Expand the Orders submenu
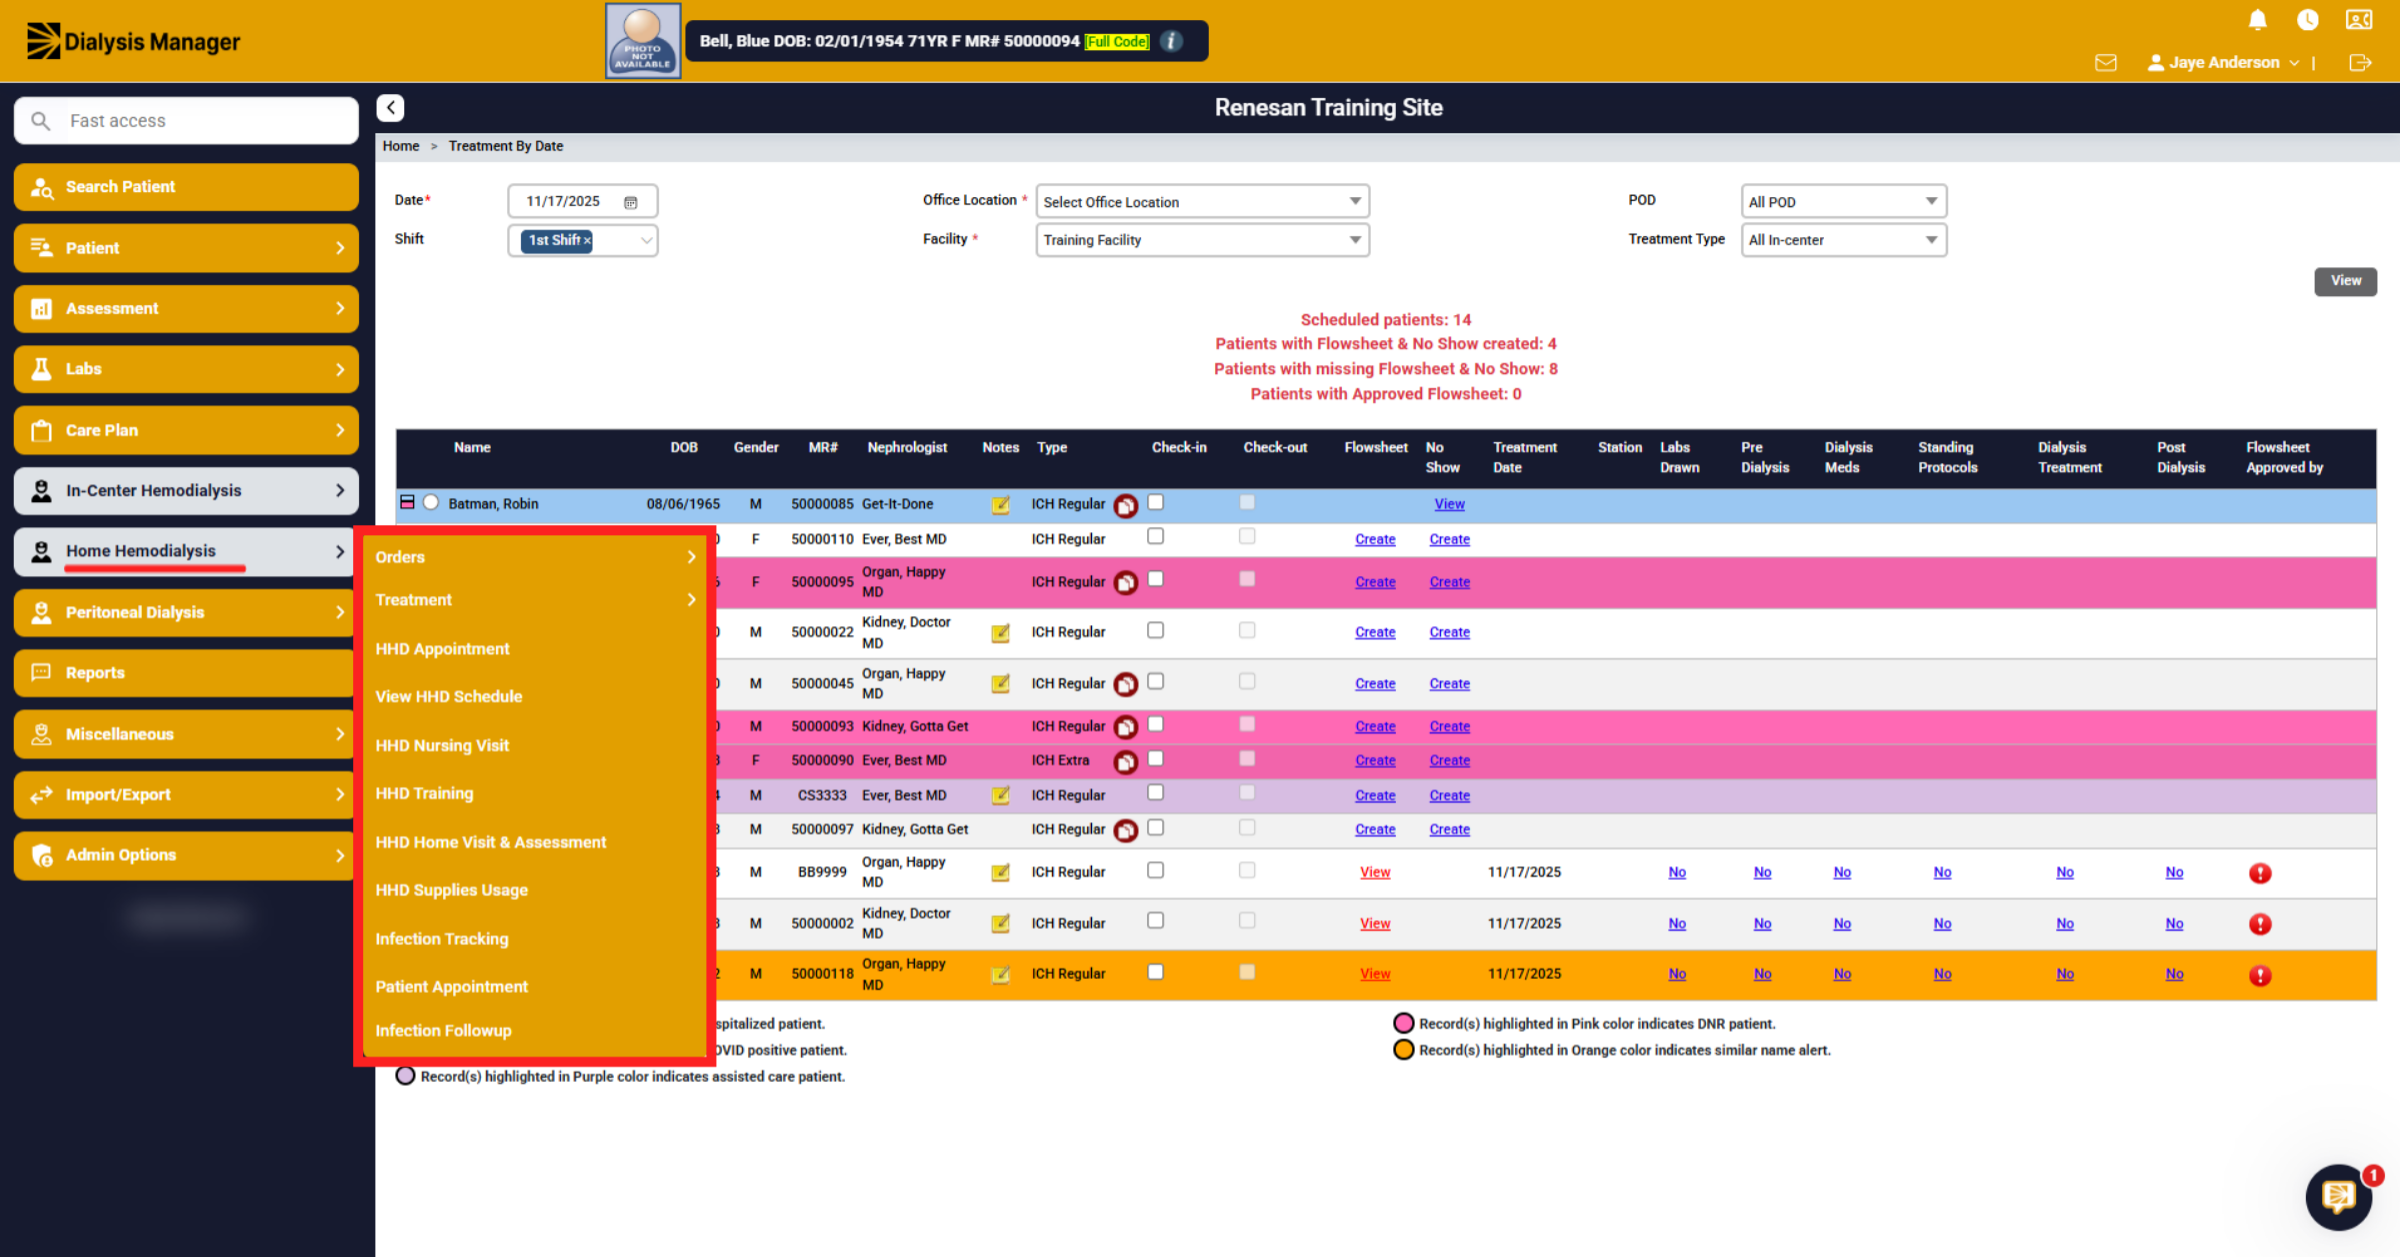The image size is (2400, 1257). (x=535, y=557)
